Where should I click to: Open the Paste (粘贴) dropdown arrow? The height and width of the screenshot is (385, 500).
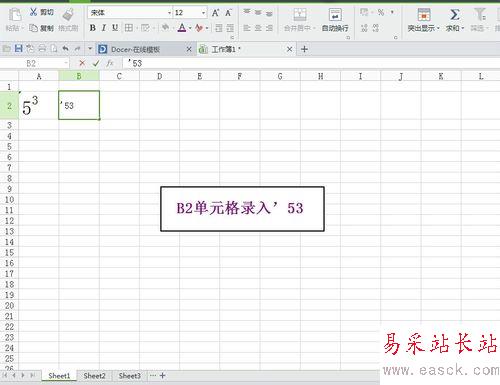(x=23, y=28)
